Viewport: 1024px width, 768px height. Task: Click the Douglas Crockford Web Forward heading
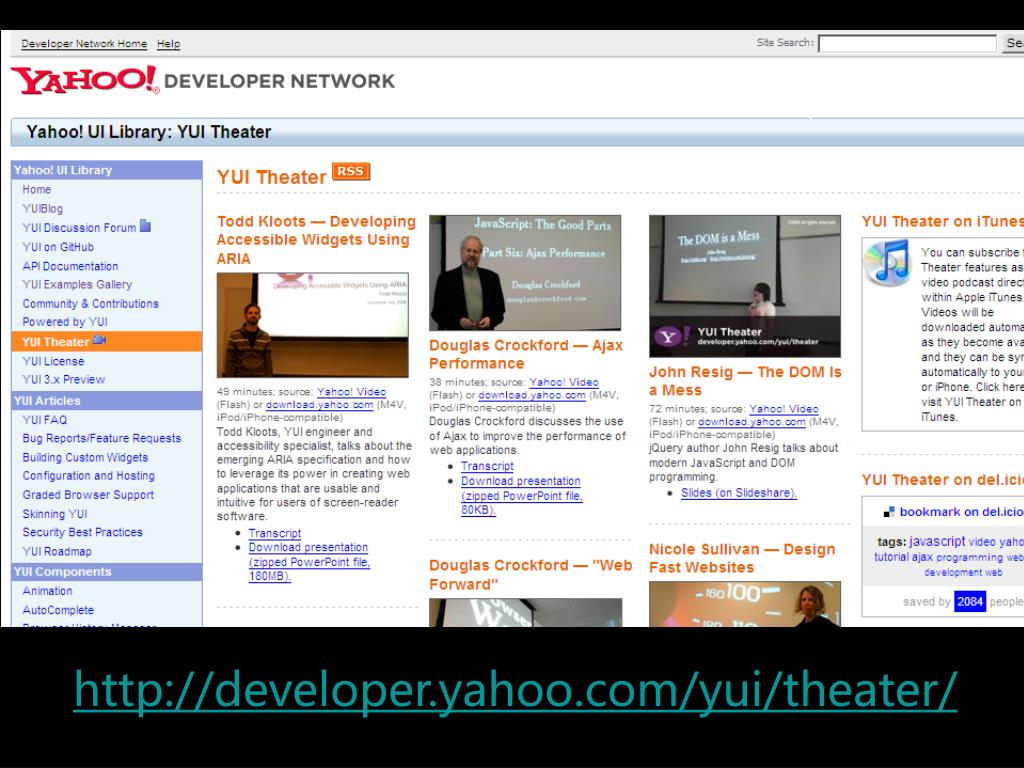[x=530, y=575]
